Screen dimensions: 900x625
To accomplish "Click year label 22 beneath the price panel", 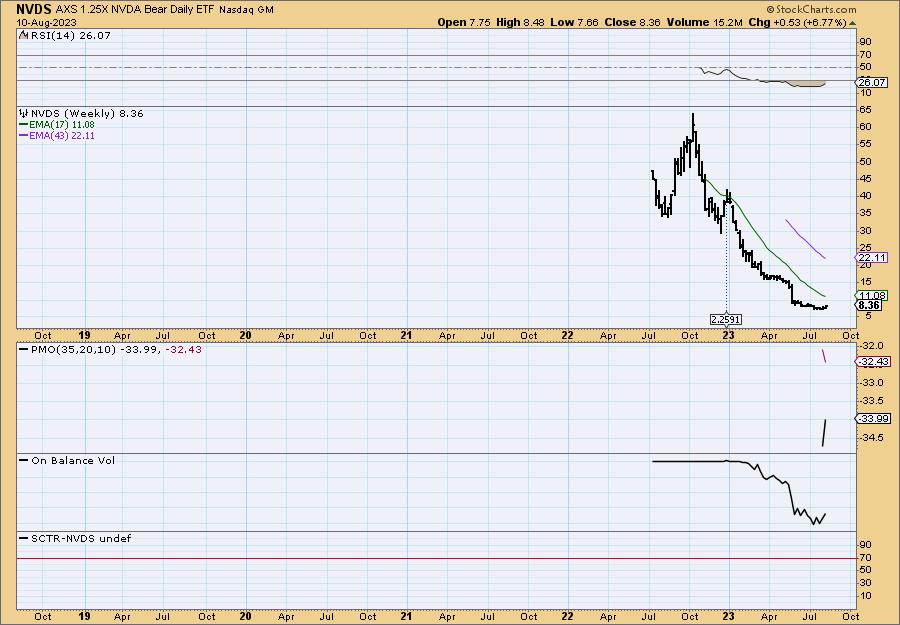I will pos(568,335).
